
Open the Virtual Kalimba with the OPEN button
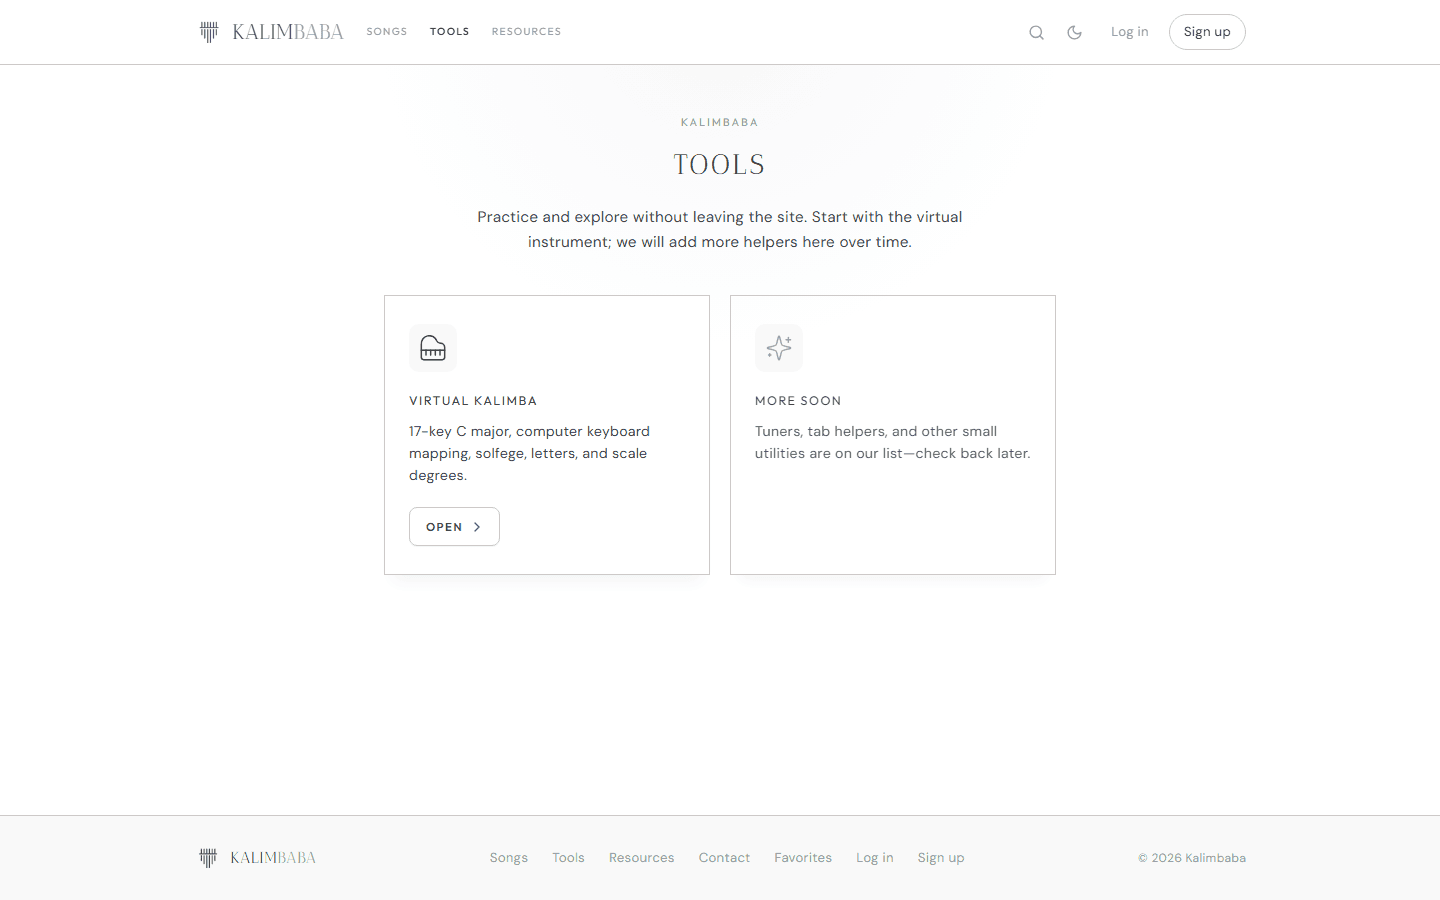(454, 527)
